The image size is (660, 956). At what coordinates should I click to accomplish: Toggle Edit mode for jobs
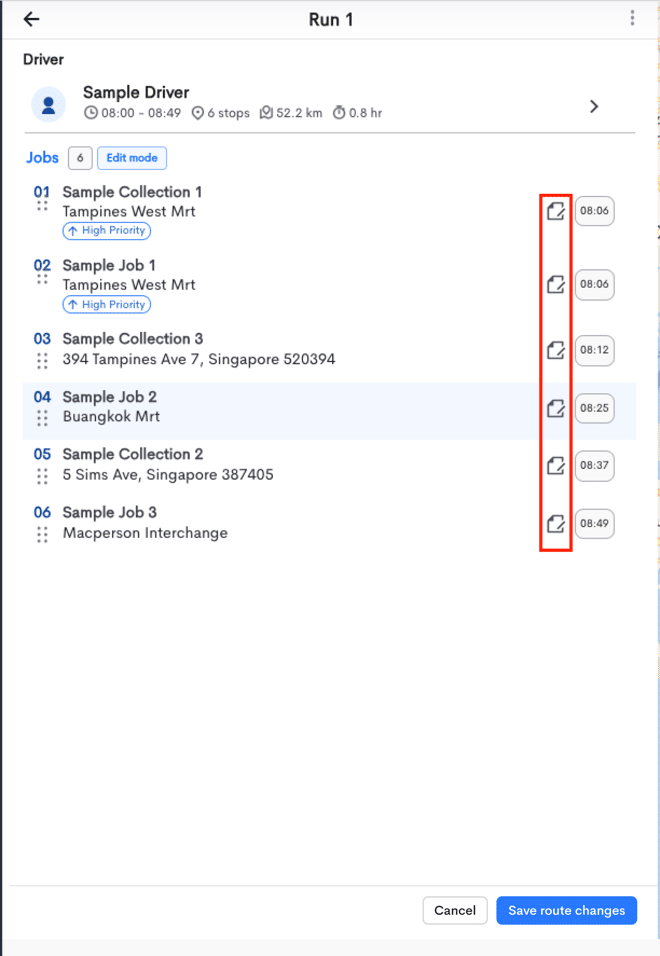(x=132, y=158)
